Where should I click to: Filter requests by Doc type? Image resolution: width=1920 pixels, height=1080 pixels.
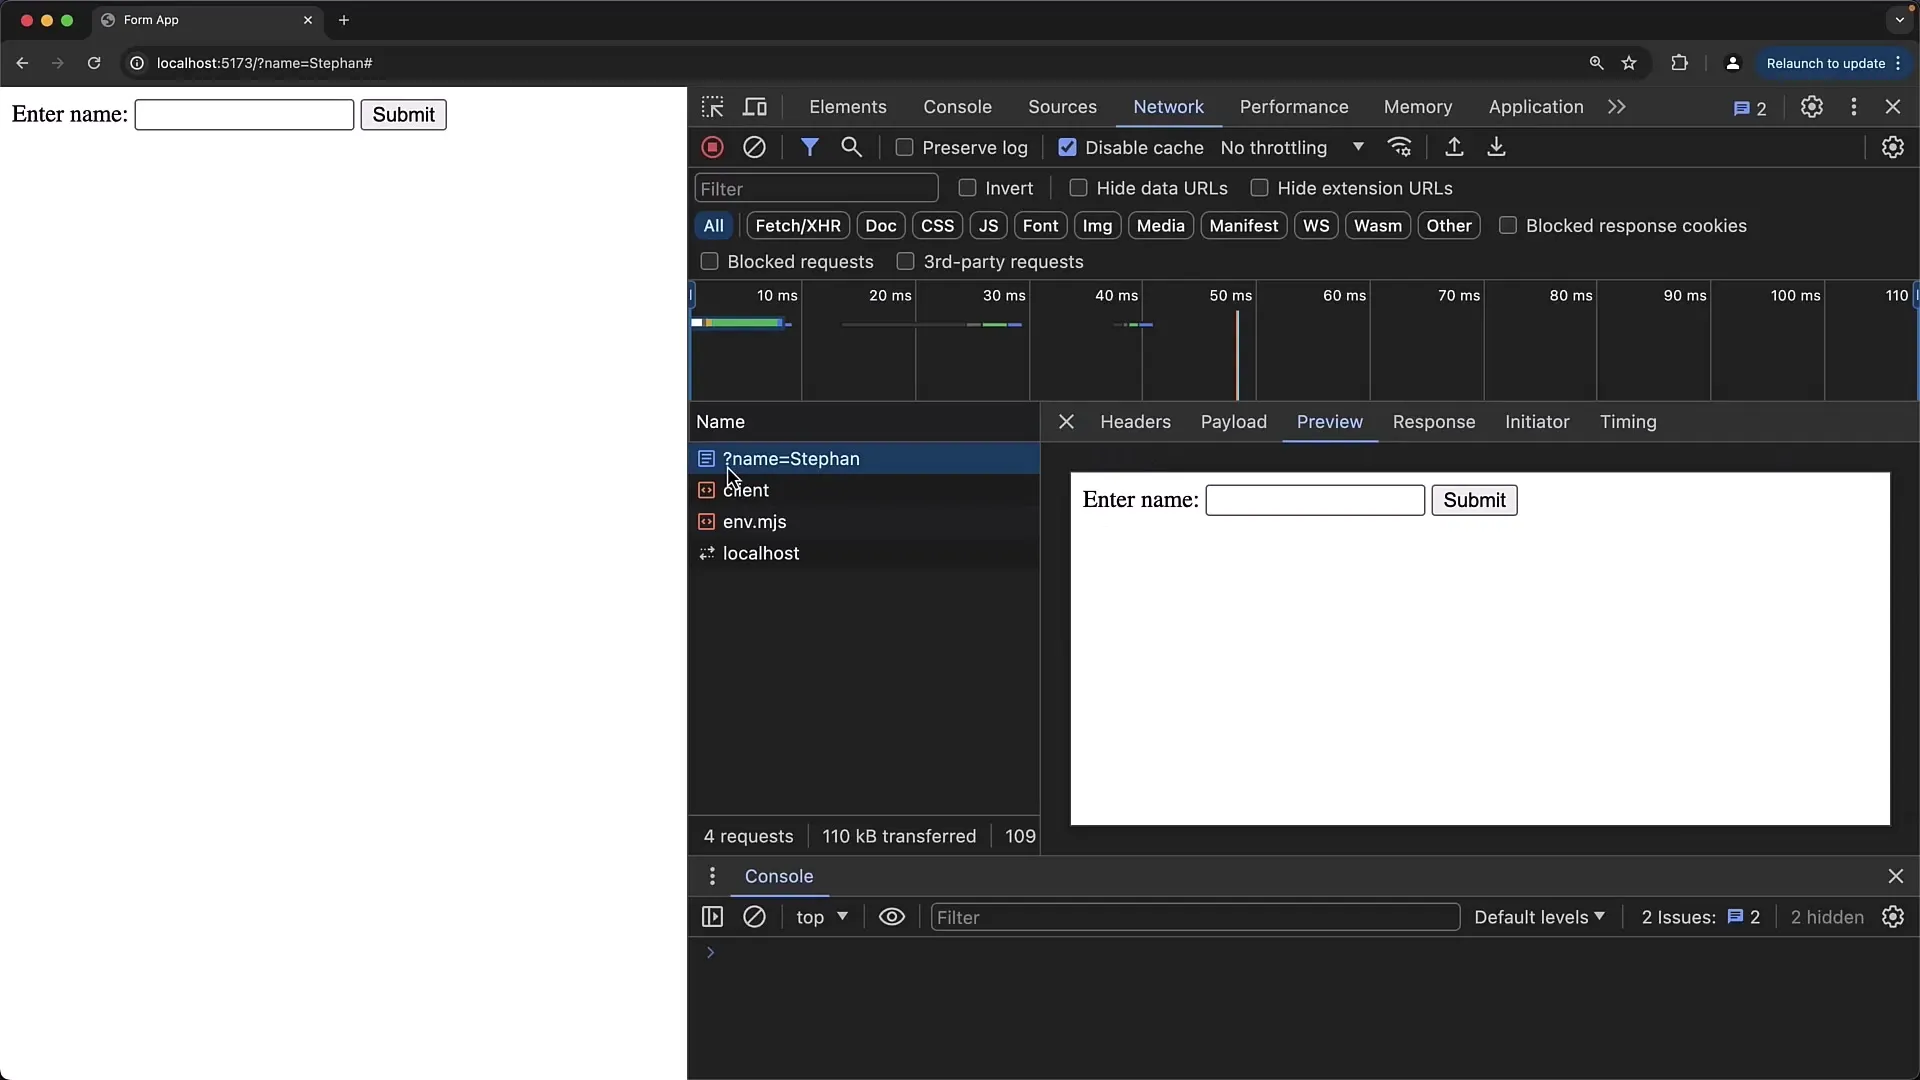click(x=880, y=226)
